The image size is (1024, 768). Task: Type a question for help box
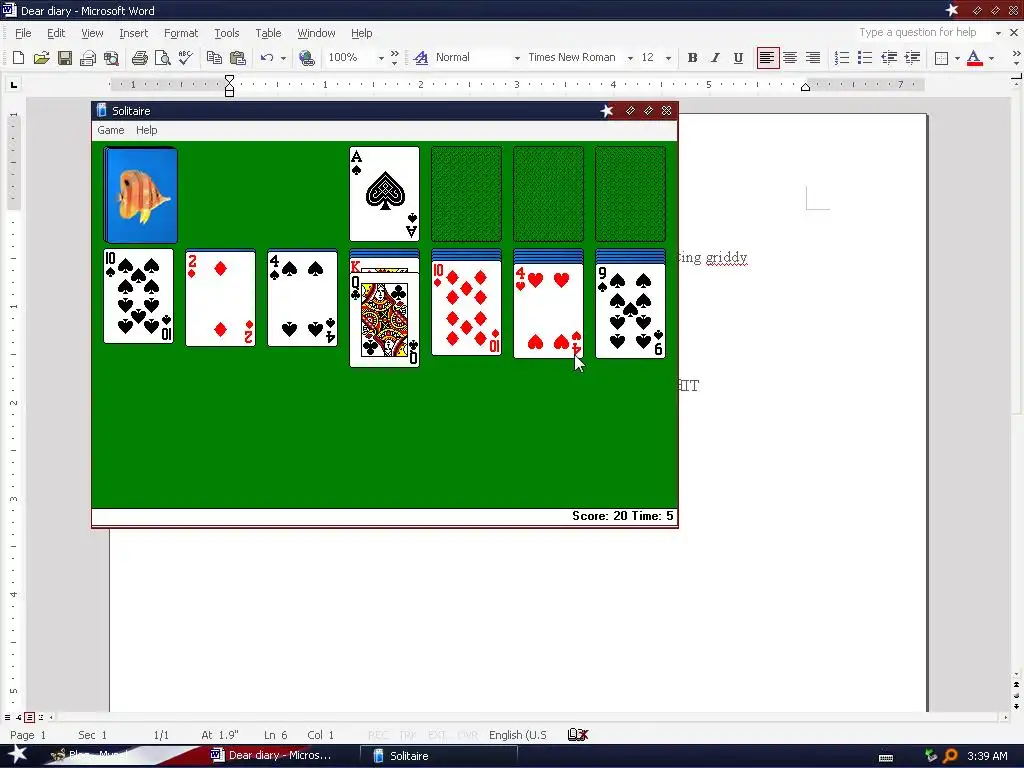922,33
